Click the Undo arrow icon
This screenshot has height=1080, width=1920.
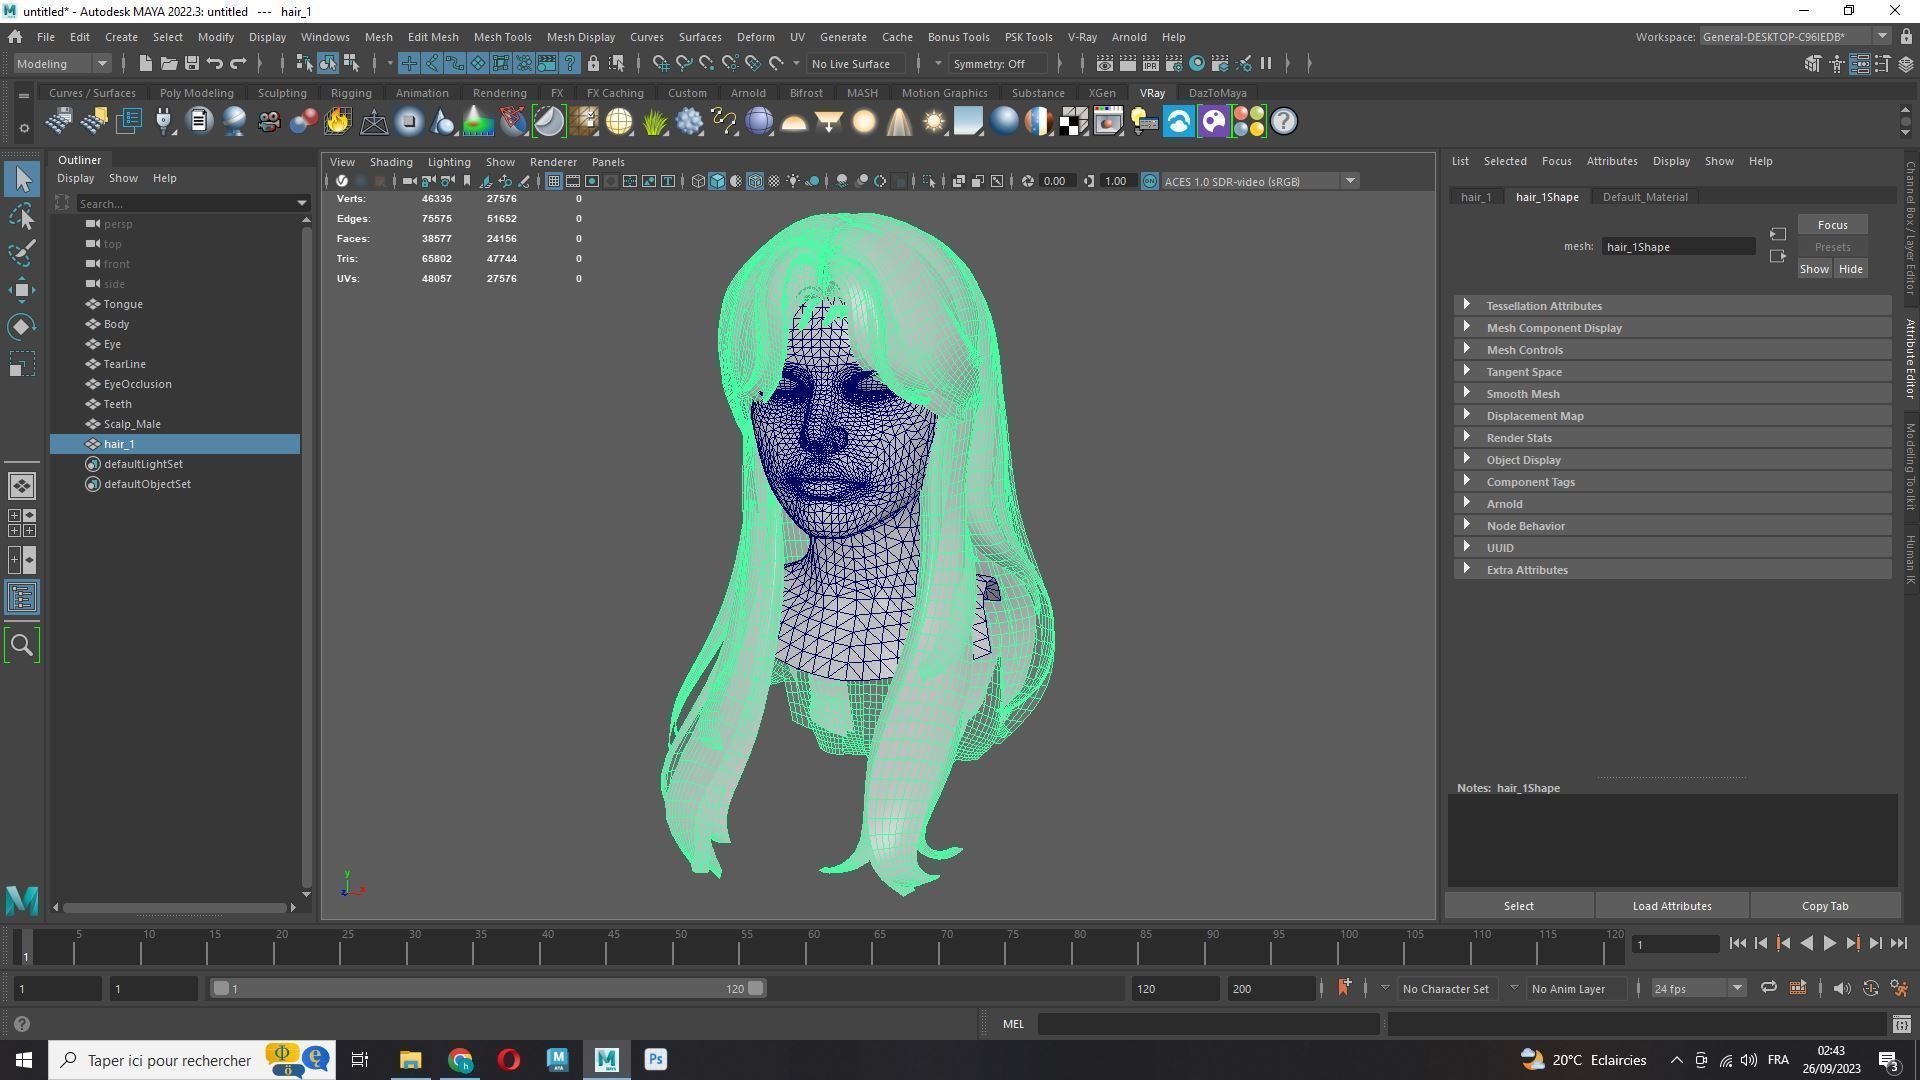click(214, 63)
